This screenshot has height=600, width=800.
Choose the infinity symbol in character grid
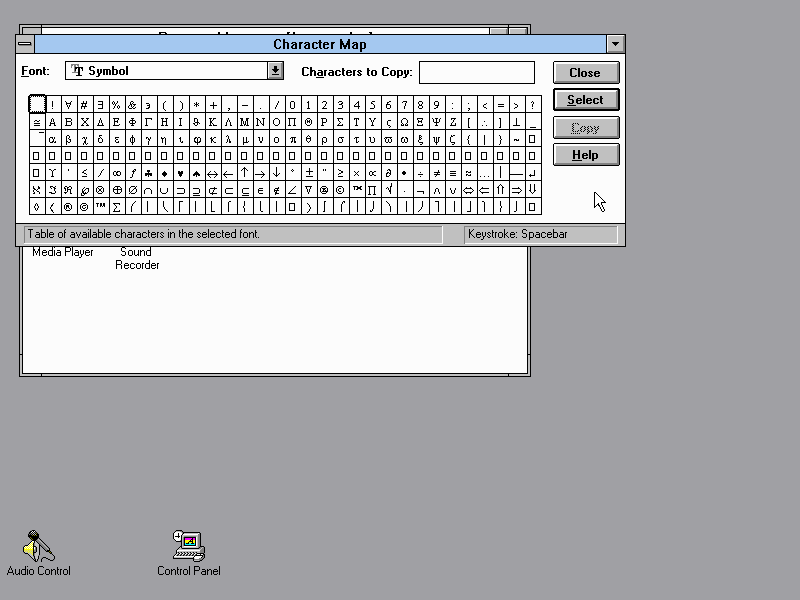(x=117, y=173)
